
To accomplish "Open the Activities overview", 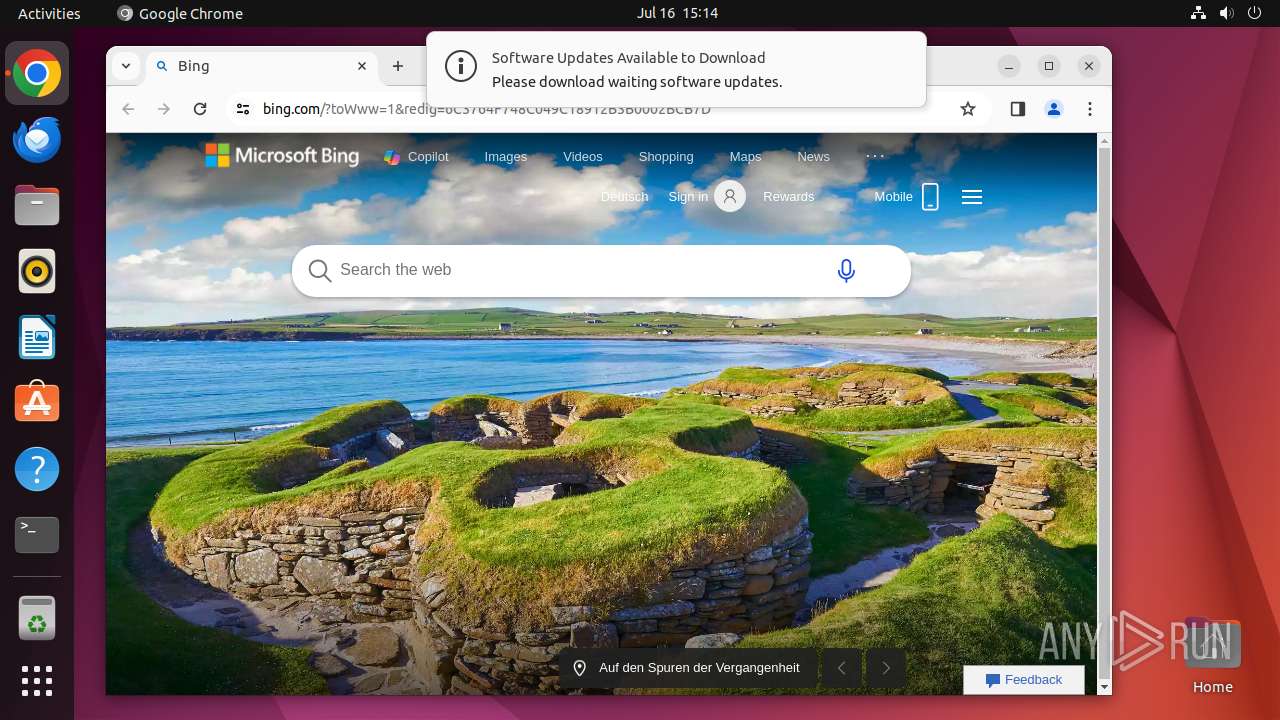I will pos(49,13).
